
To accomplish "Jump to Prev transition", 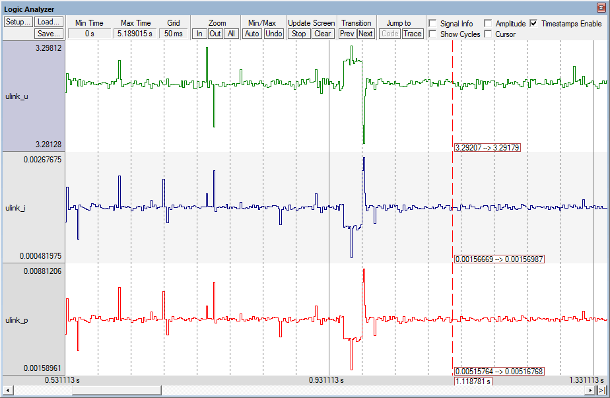I will tap(347, 34).
